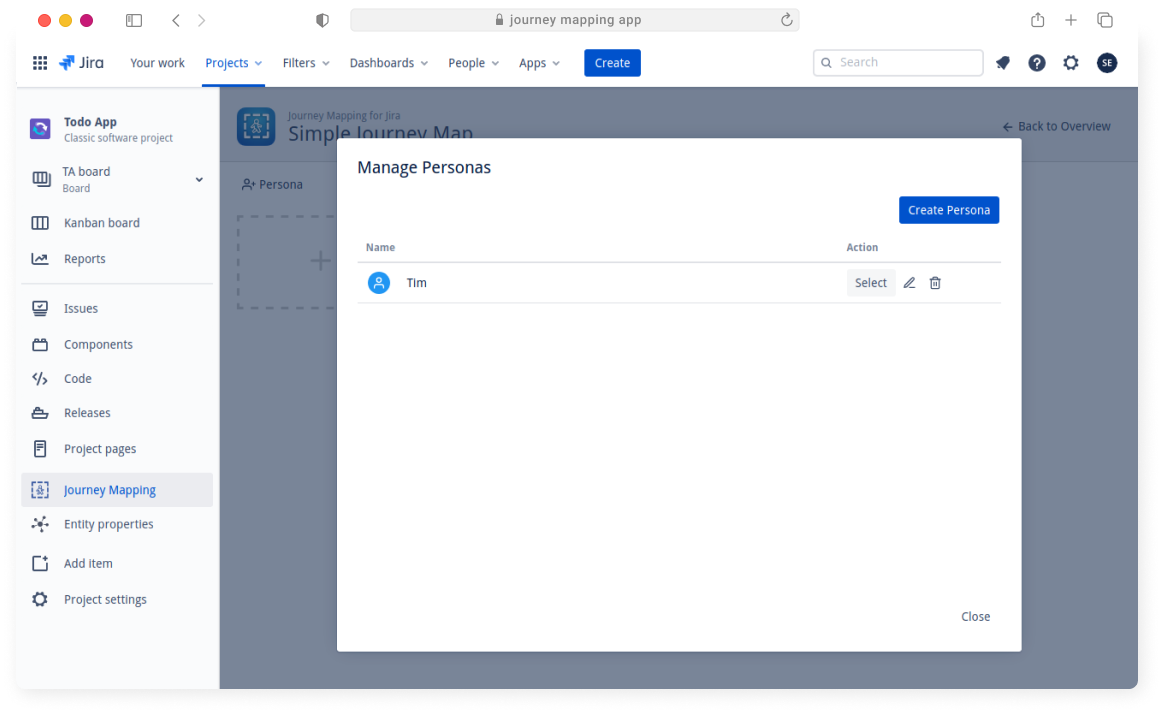Click the Manage Personas dialog title
This screenshot has height=713, width=1162.
(424, 168)
